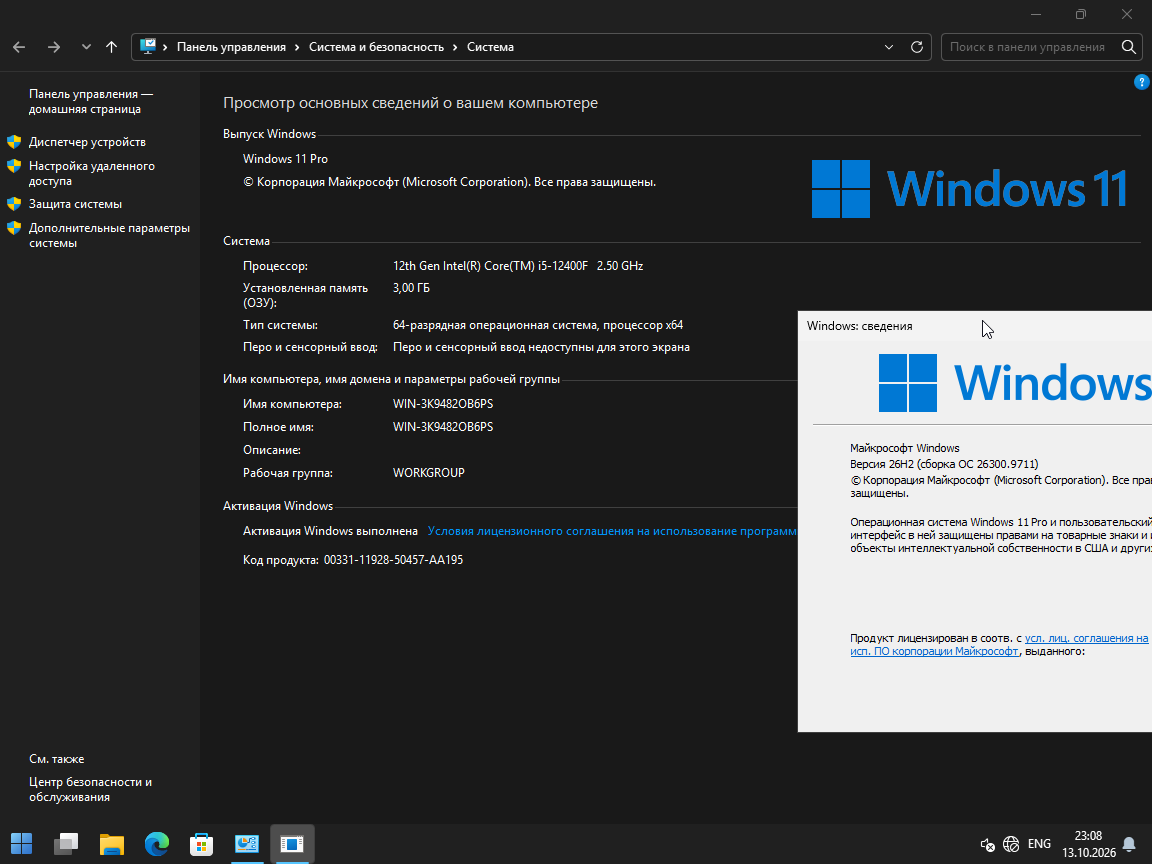1152x864 pixels.
Task: Switch input language via ENG indicator
Action: coord(1039,844)
